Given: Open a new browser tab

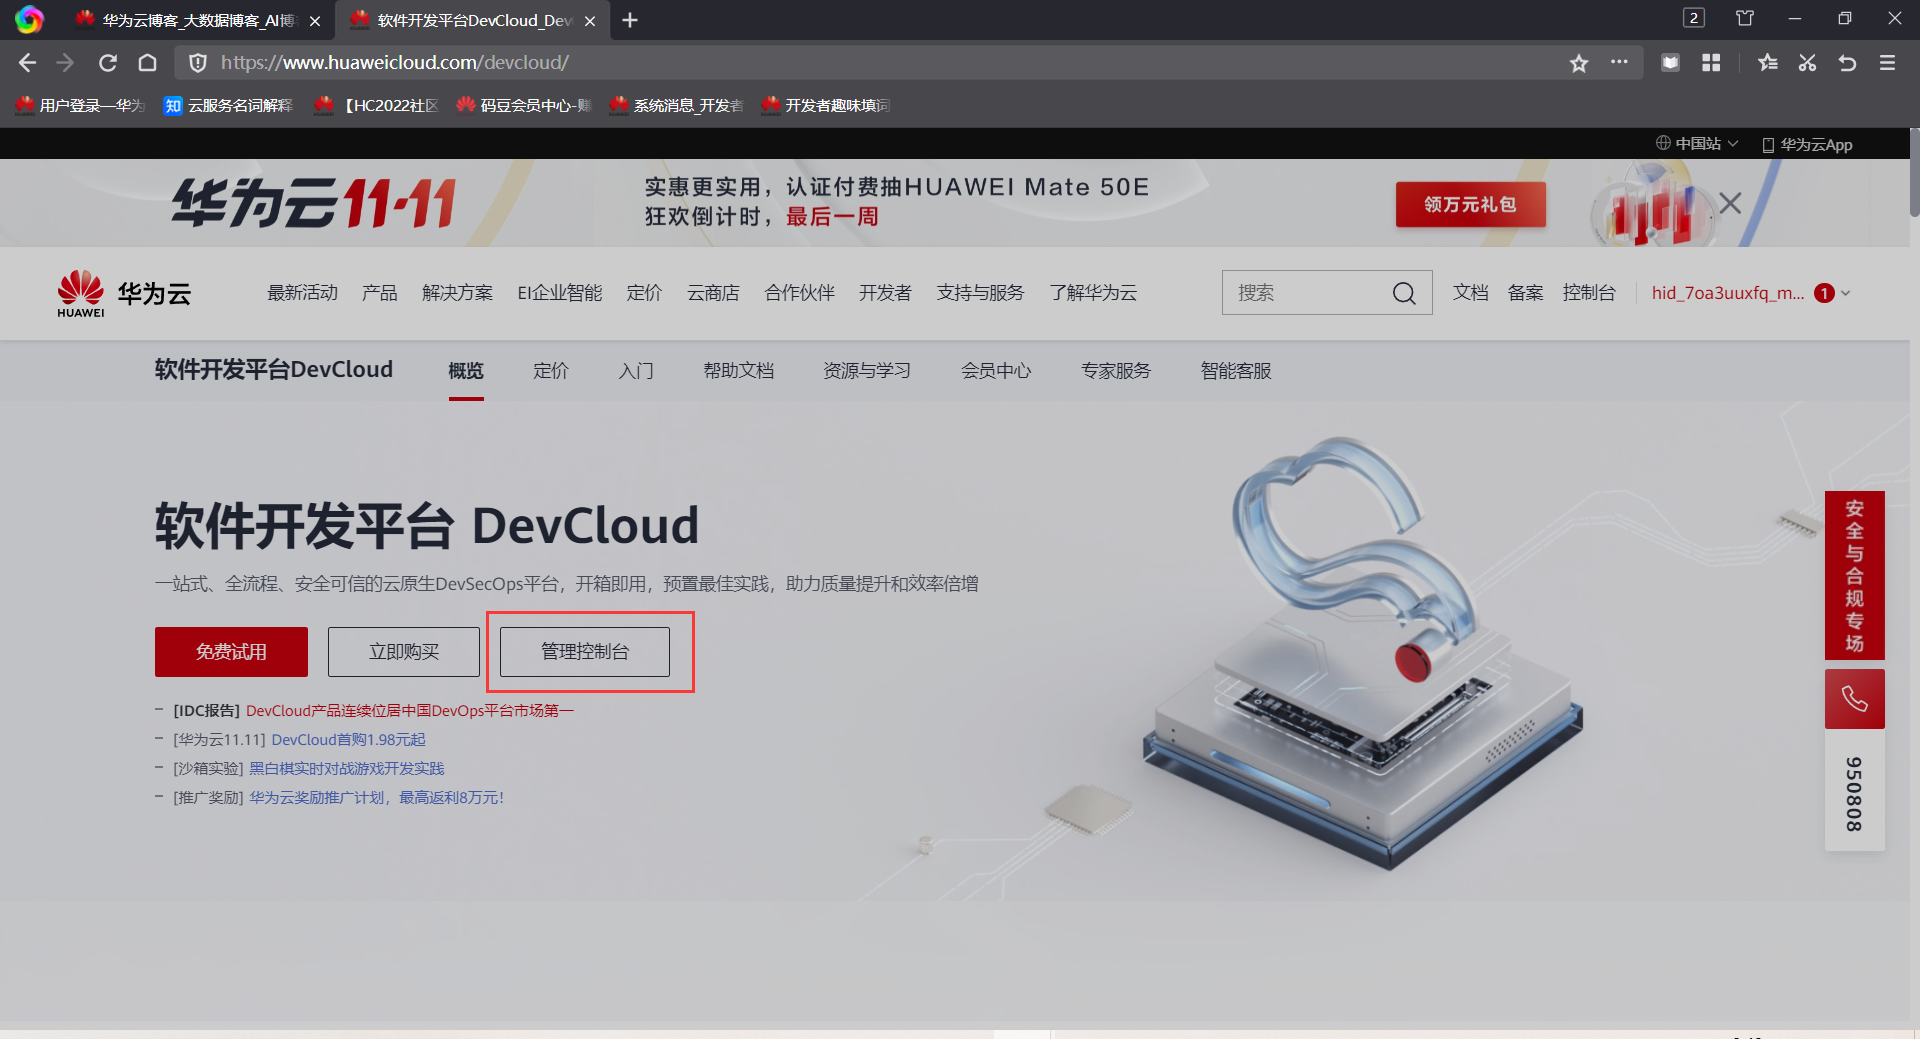Looking at the screenshot, I should 630,20.
